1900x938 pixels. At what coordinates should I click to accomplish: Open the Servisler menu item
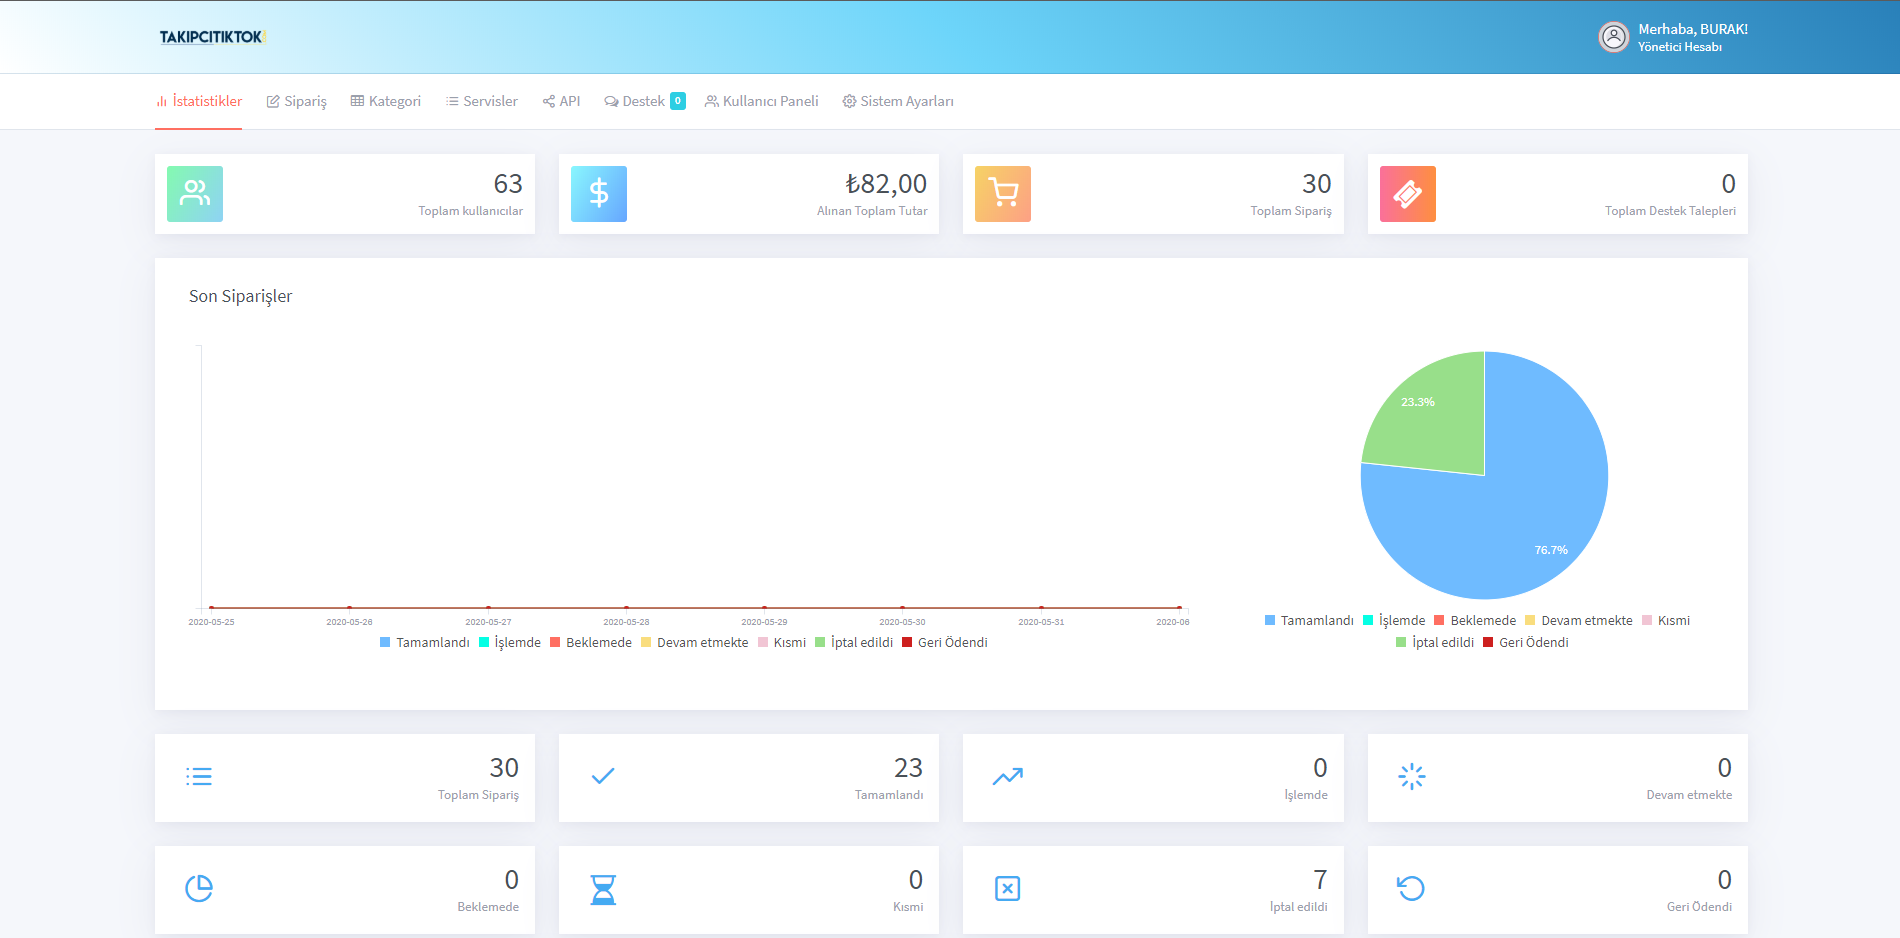point(482,101)
